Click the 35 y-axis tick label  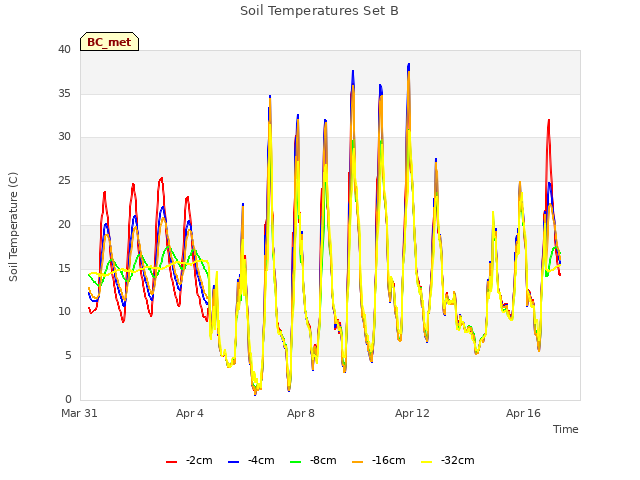point(64,93)
